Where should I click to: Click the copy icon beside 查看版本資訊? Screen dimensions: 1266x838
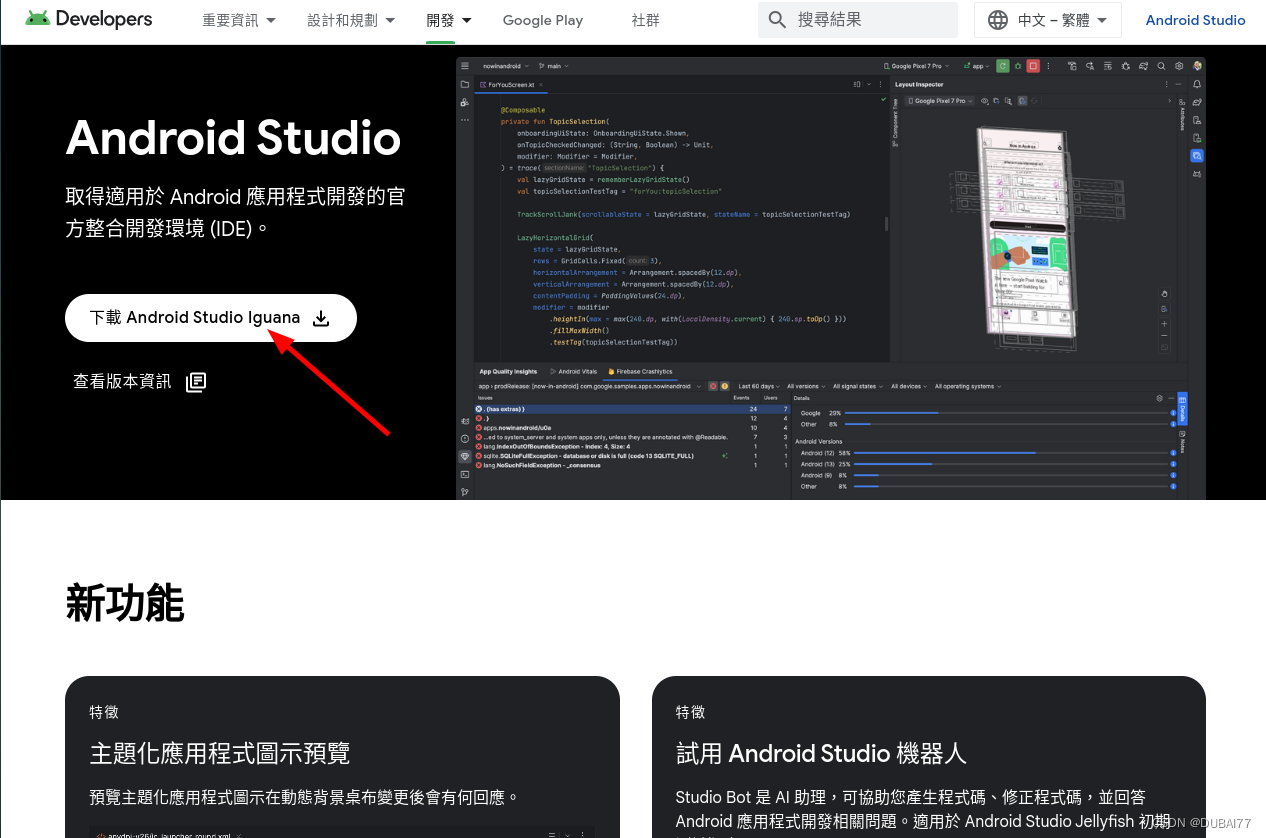[196, 381]
